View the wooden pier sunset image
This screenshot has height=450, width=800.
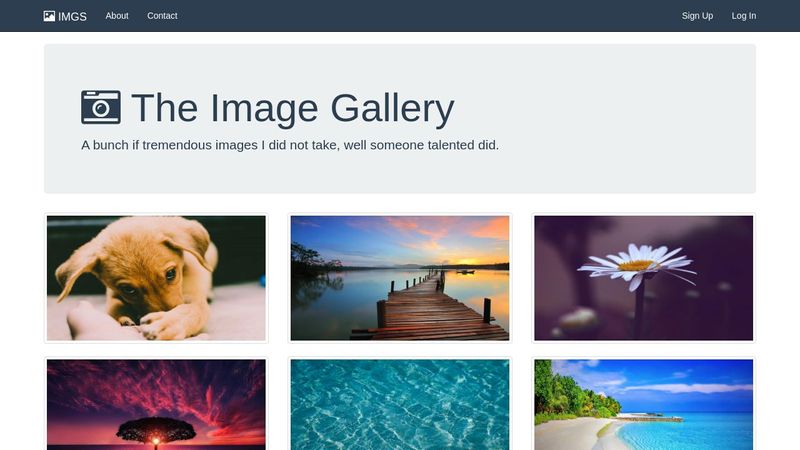(400, 278)
